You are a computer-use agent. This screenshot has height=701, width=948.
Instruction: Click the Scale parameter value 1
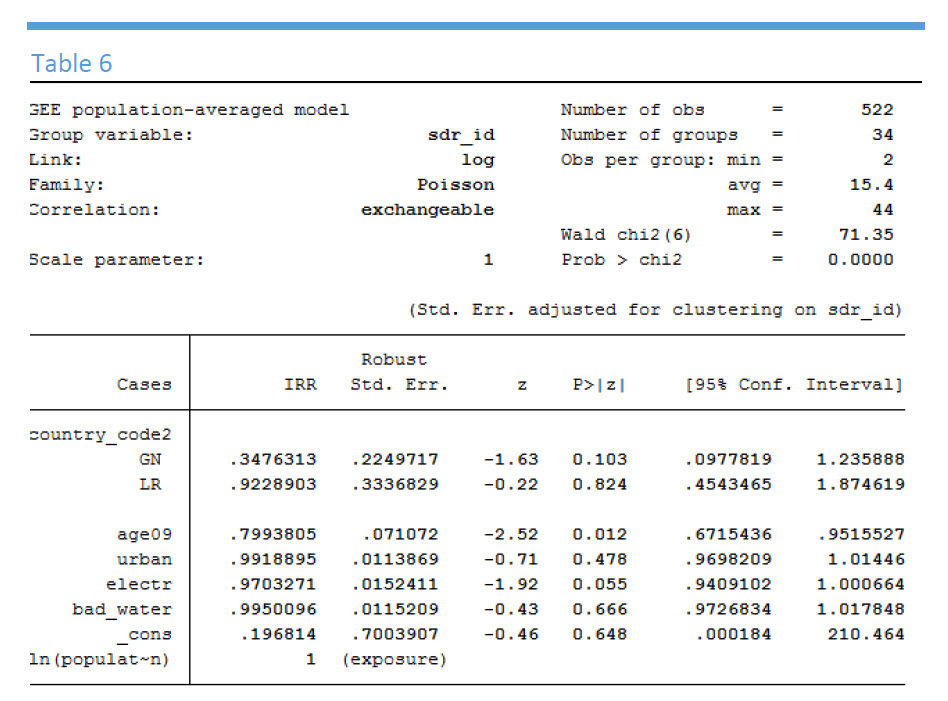coord(489,259)
